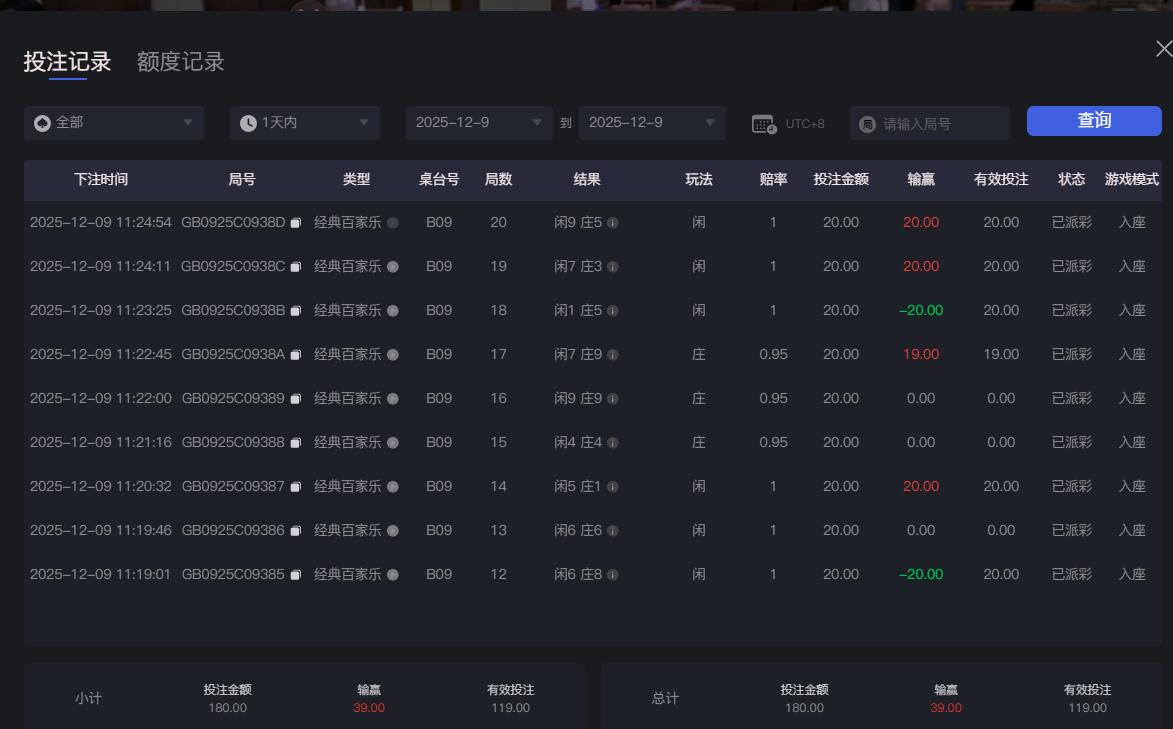This screenshot has height=729, width=1173.
Task: Open info icon beside result 闲7 庄9
Action: [612, 354]
